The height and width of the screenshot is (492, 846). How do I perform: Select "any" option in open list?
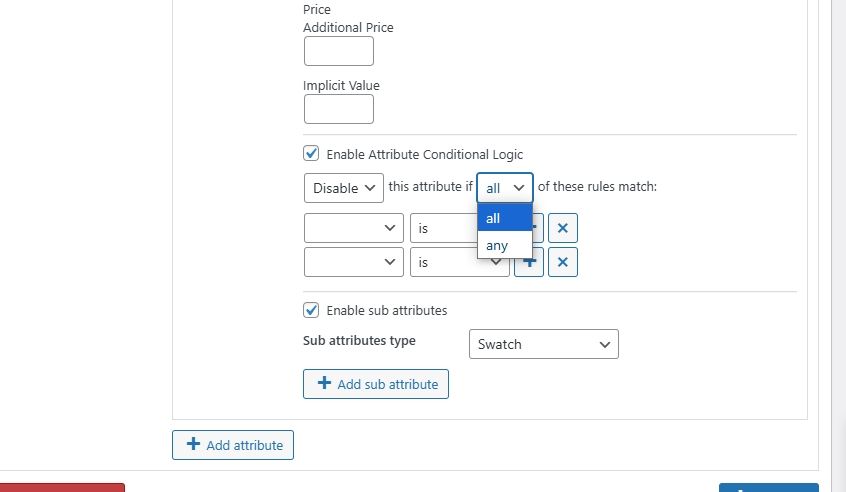click(x=504, y=245)
